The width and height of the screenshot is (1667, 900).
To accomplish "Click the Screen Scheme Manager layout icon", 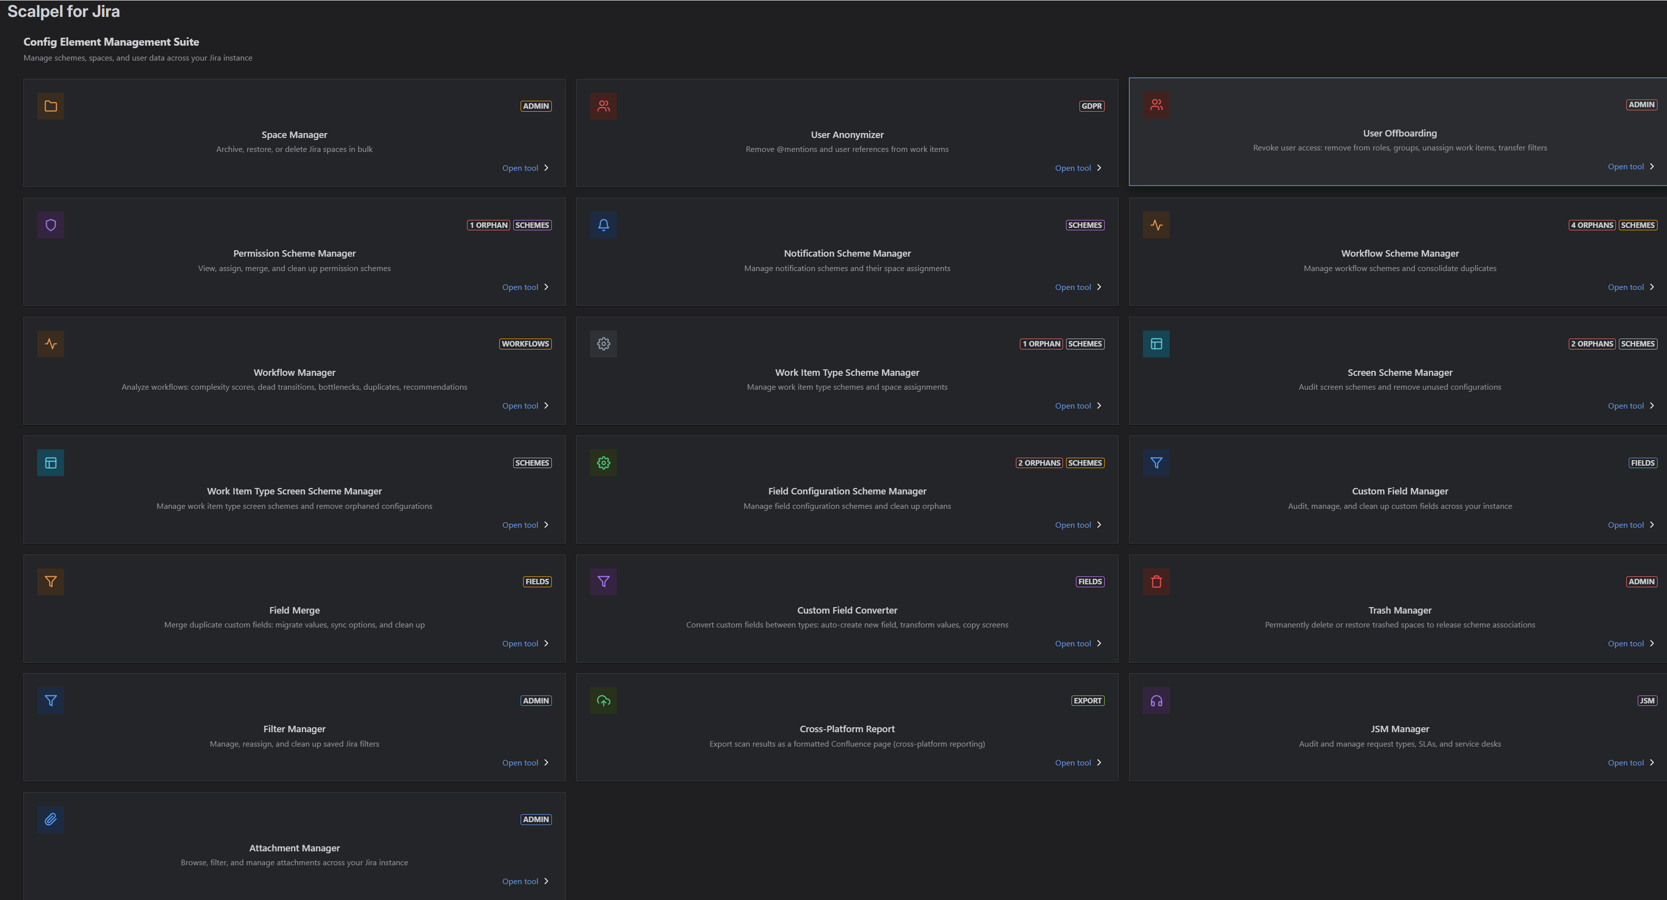I will tap(1157, 344).
